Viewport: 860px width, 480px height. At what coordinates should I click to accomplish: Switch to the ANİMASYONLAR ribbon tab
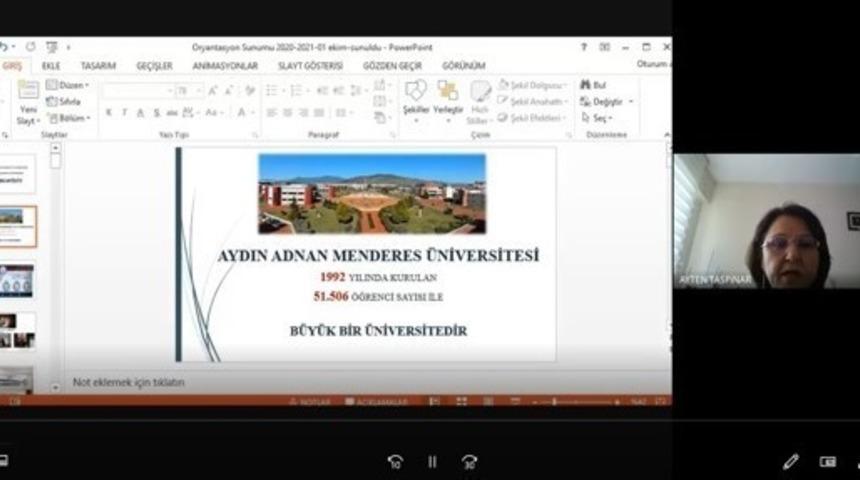(225, 66)
